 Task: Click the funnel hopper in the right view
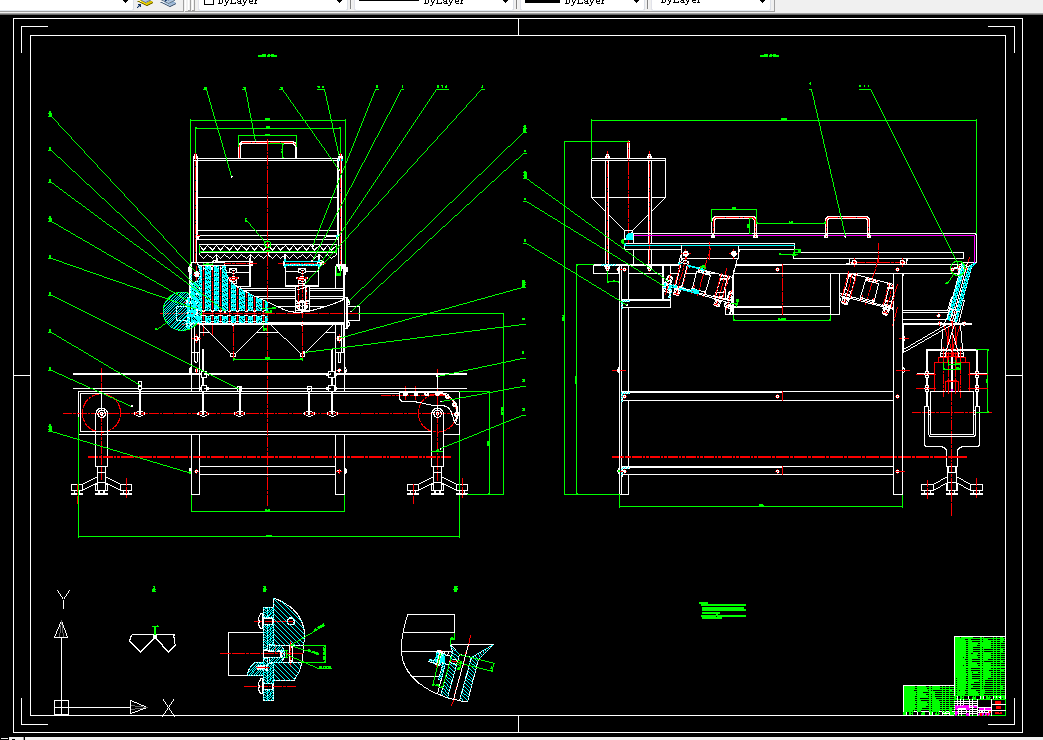pos(629,195)
